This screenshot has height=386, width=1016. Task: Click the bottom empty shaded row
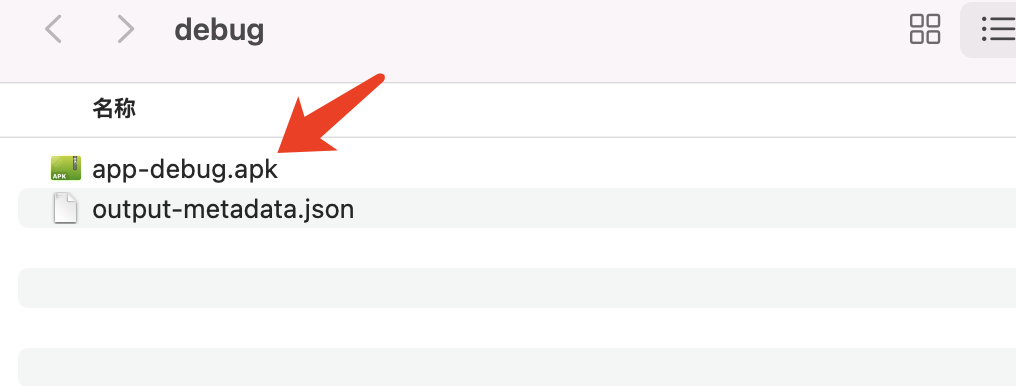click(517, 367)
